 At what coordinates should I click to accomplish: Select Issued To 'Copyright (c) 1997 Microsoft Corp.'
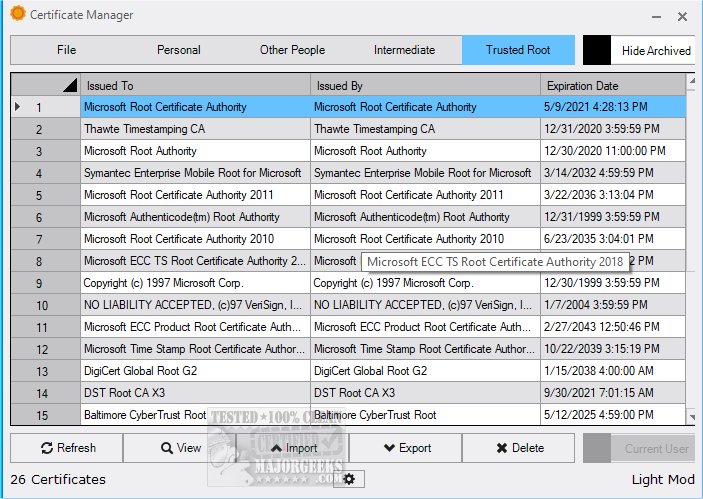(195, 283)
